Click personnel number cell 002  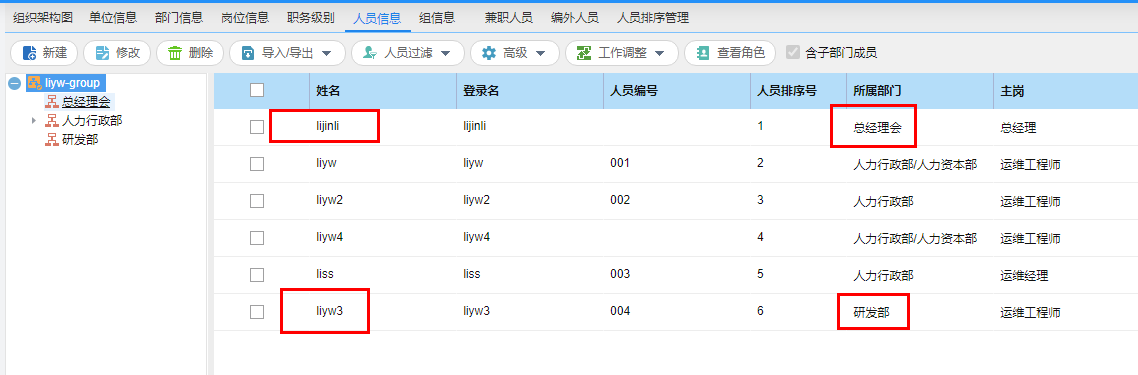[620, 200]
